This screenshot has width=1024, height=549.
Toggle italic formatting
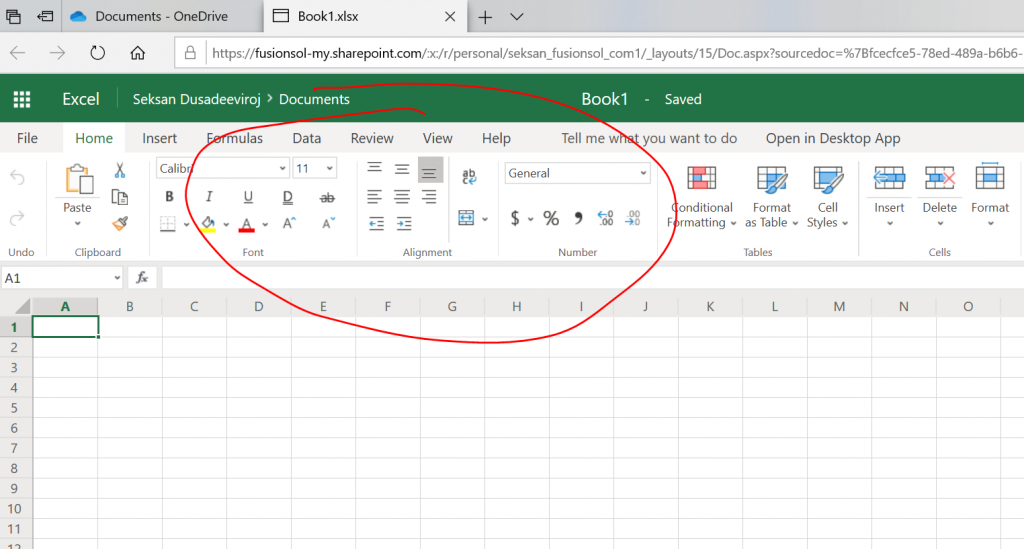tap(209, 197)
